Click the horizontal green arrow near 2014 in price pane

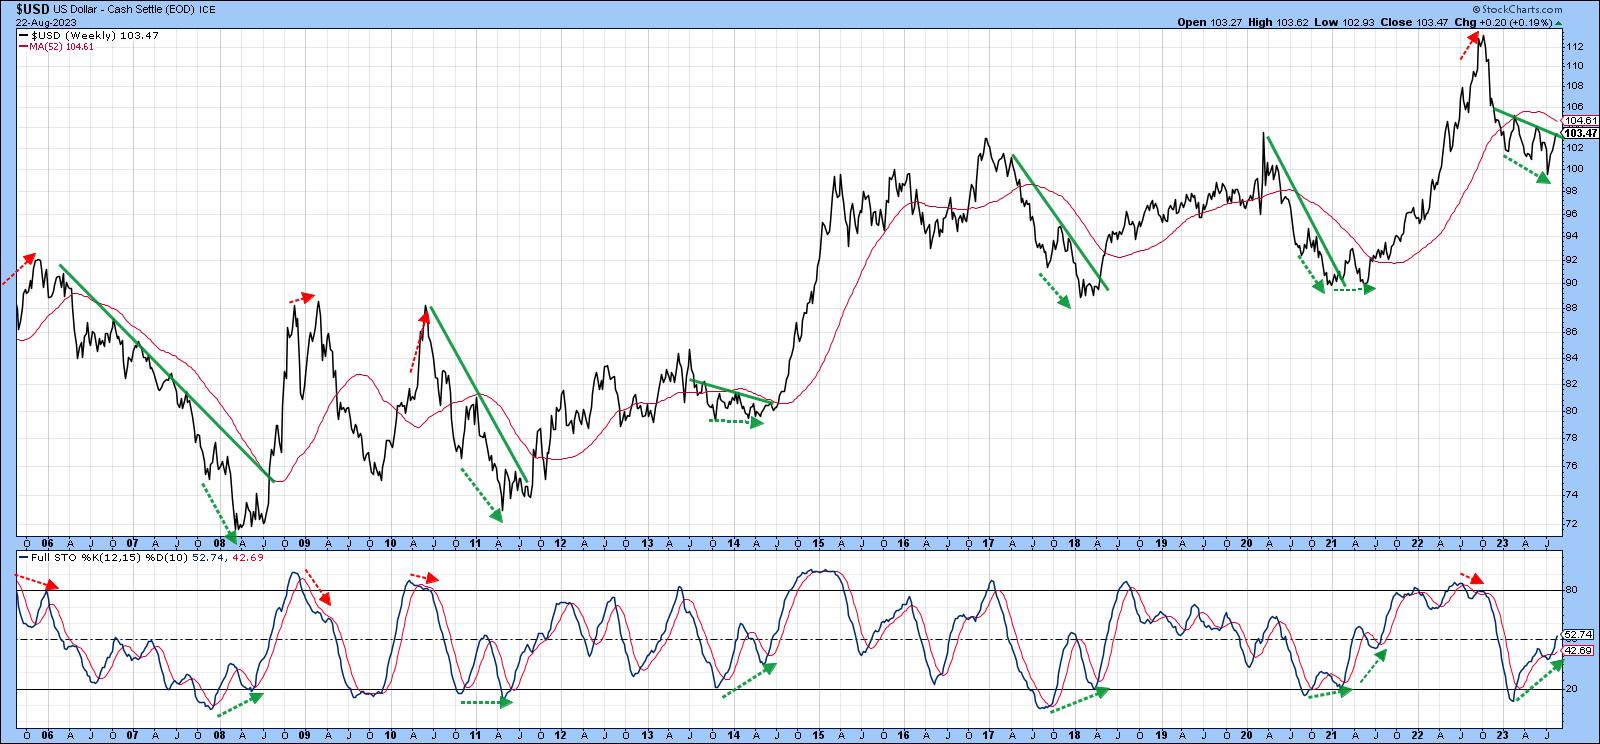pos(736,421)
